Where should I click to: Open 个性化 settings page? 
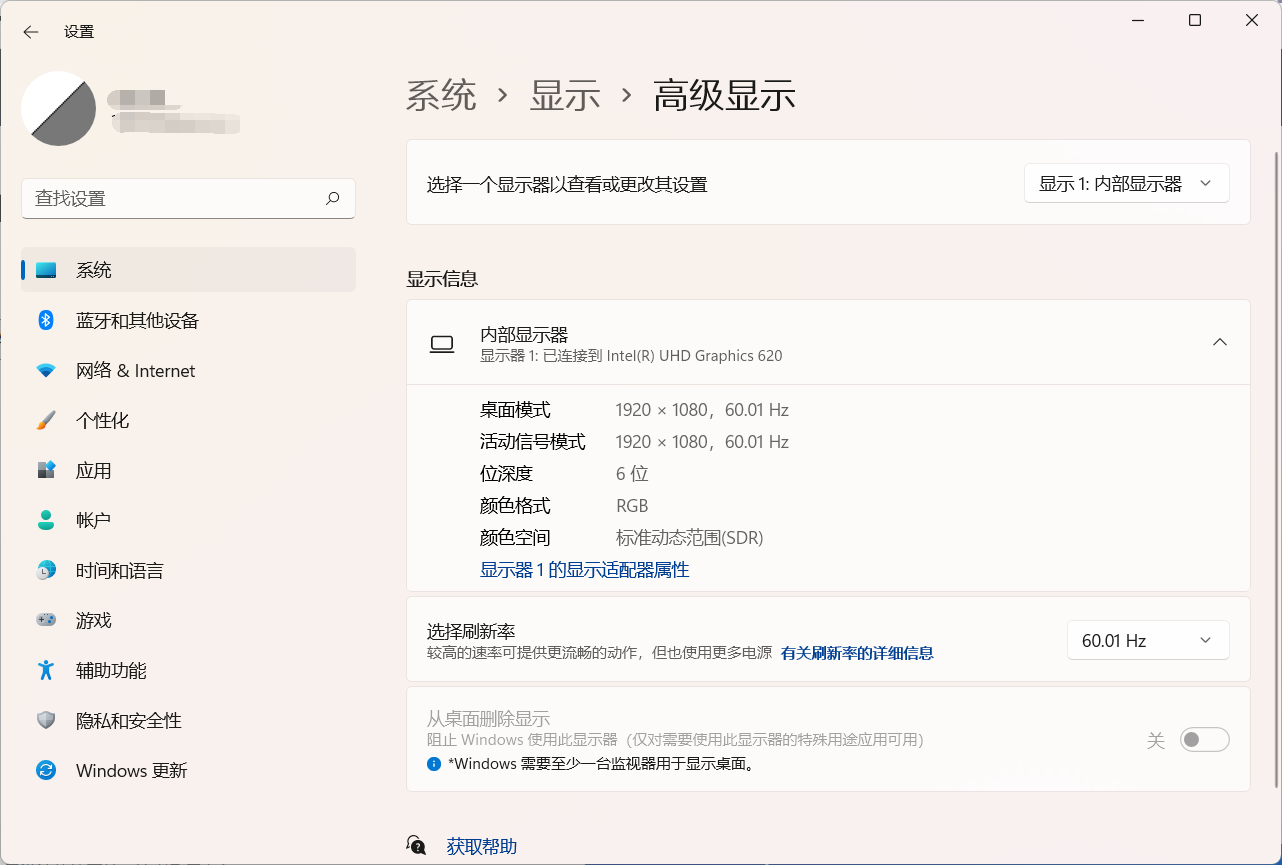[188, 420]
